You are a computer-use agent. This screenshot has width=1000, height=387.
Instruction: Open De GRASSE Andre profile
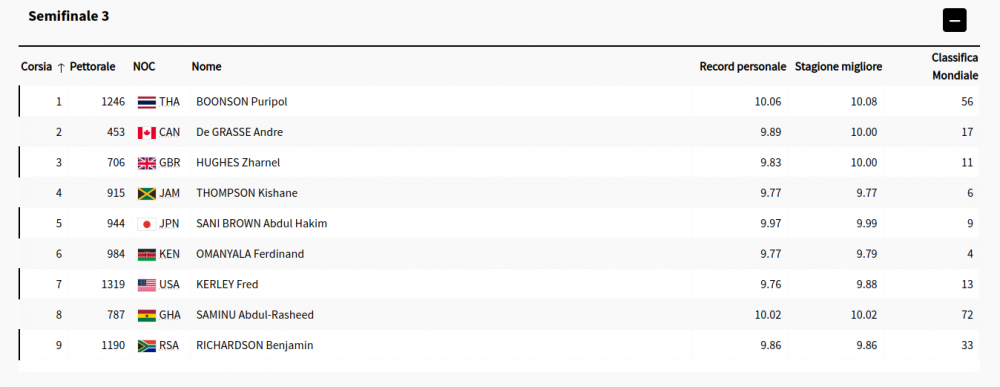tap(240, 133)
